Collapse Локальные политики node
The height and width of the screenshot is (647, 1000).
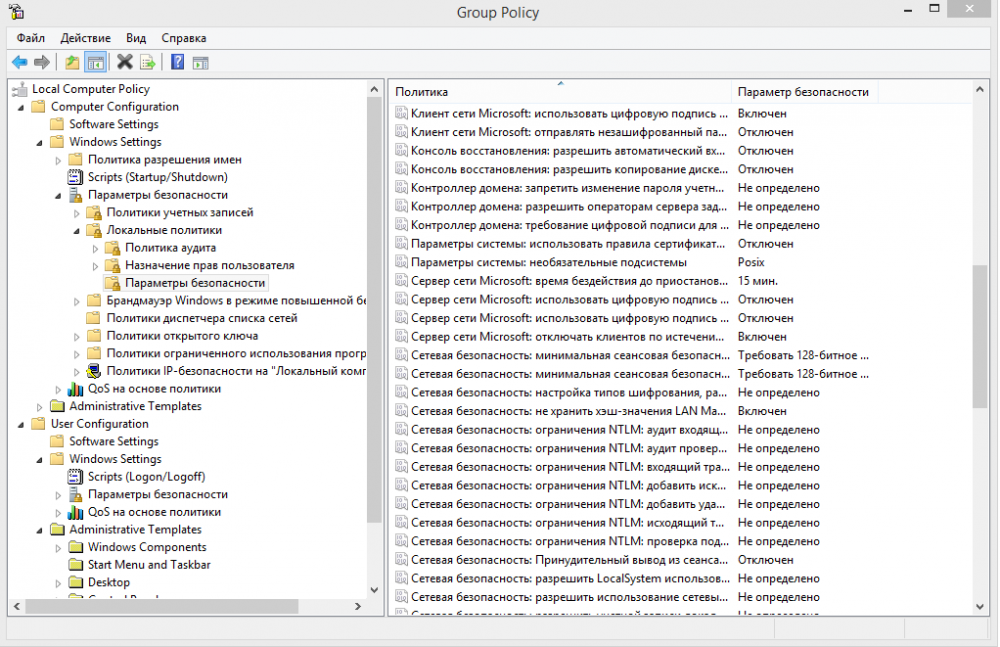[x=77, y=230]
